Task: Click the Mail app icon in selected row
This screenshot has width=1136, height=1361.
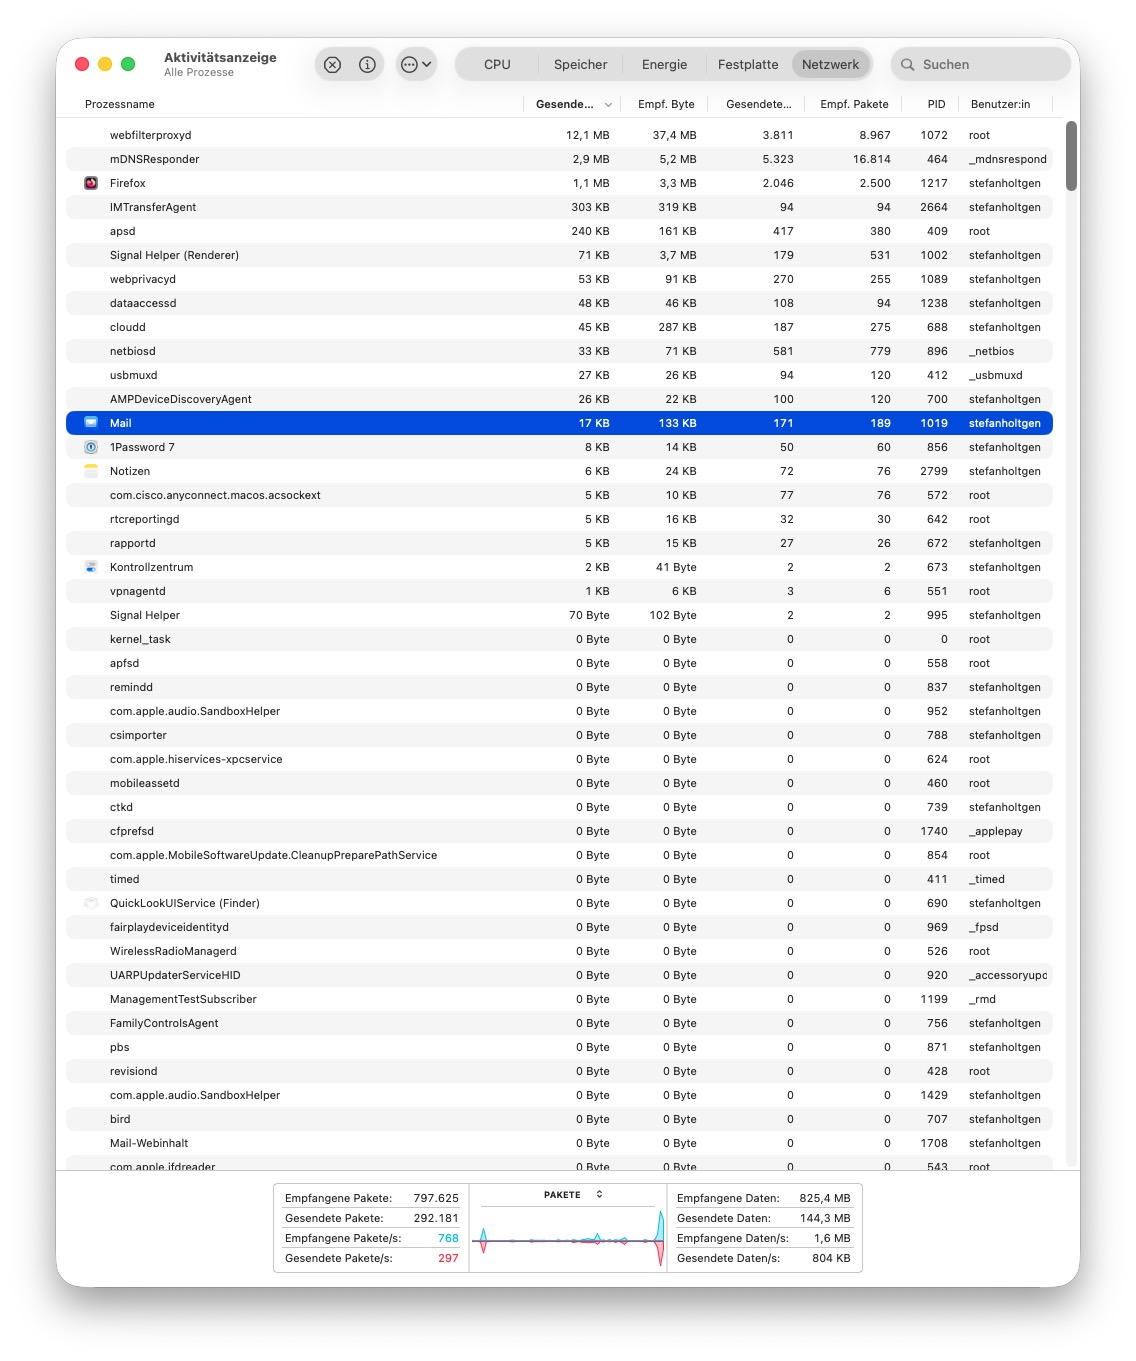Action: 91,423
